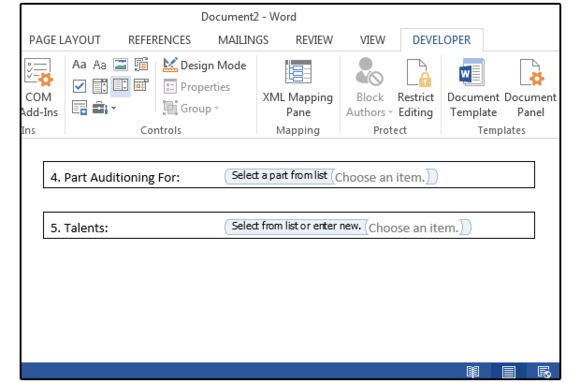
Task: Insert a Plain Text content control
Action: click(100, 65)
